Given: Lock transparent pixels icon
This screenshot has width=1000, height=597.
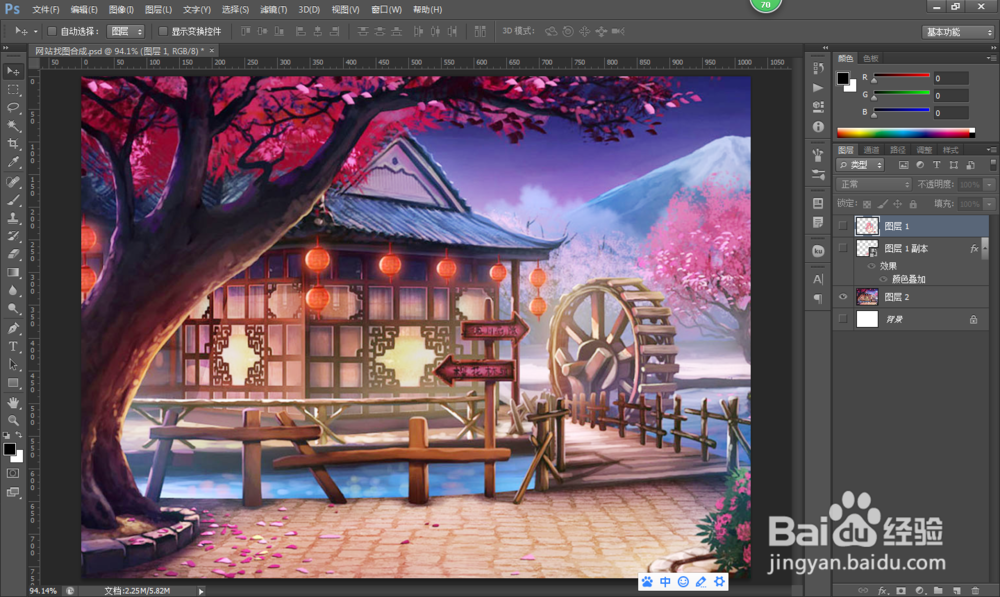Looking at the screenshot, I should (x=867, y=204).
